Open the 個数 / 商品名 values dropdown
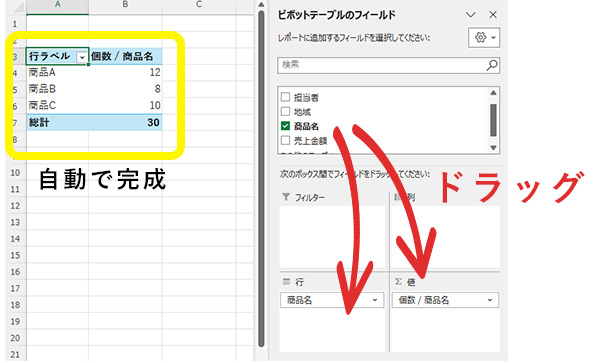 490,300
